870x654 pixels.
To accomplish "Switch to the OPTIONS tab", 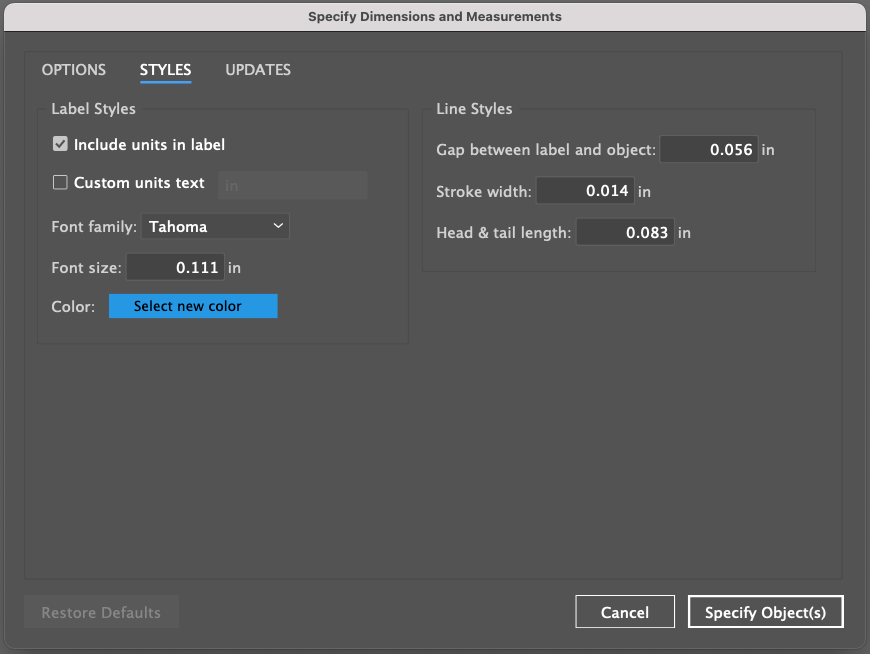I will (73, 70).
